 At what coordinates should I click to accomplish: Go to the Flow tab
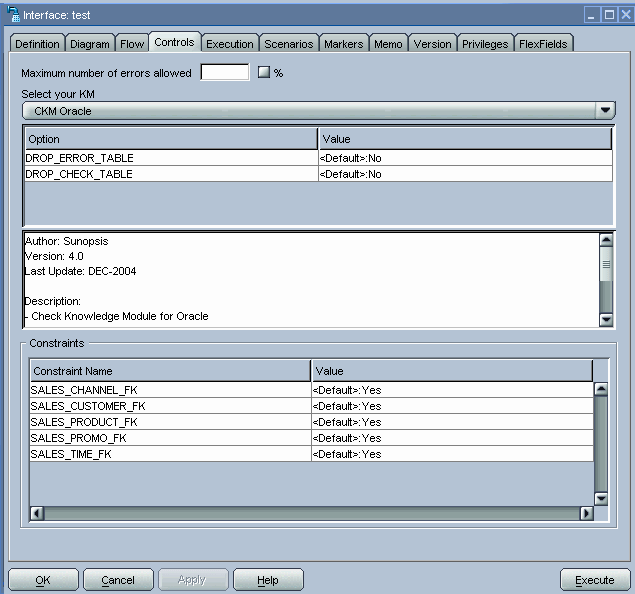(132, 44)
